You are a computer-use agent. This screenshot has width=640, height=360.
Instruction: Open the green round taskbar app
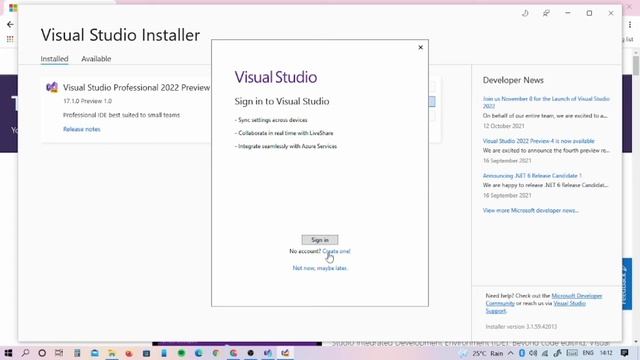(182, 353)
